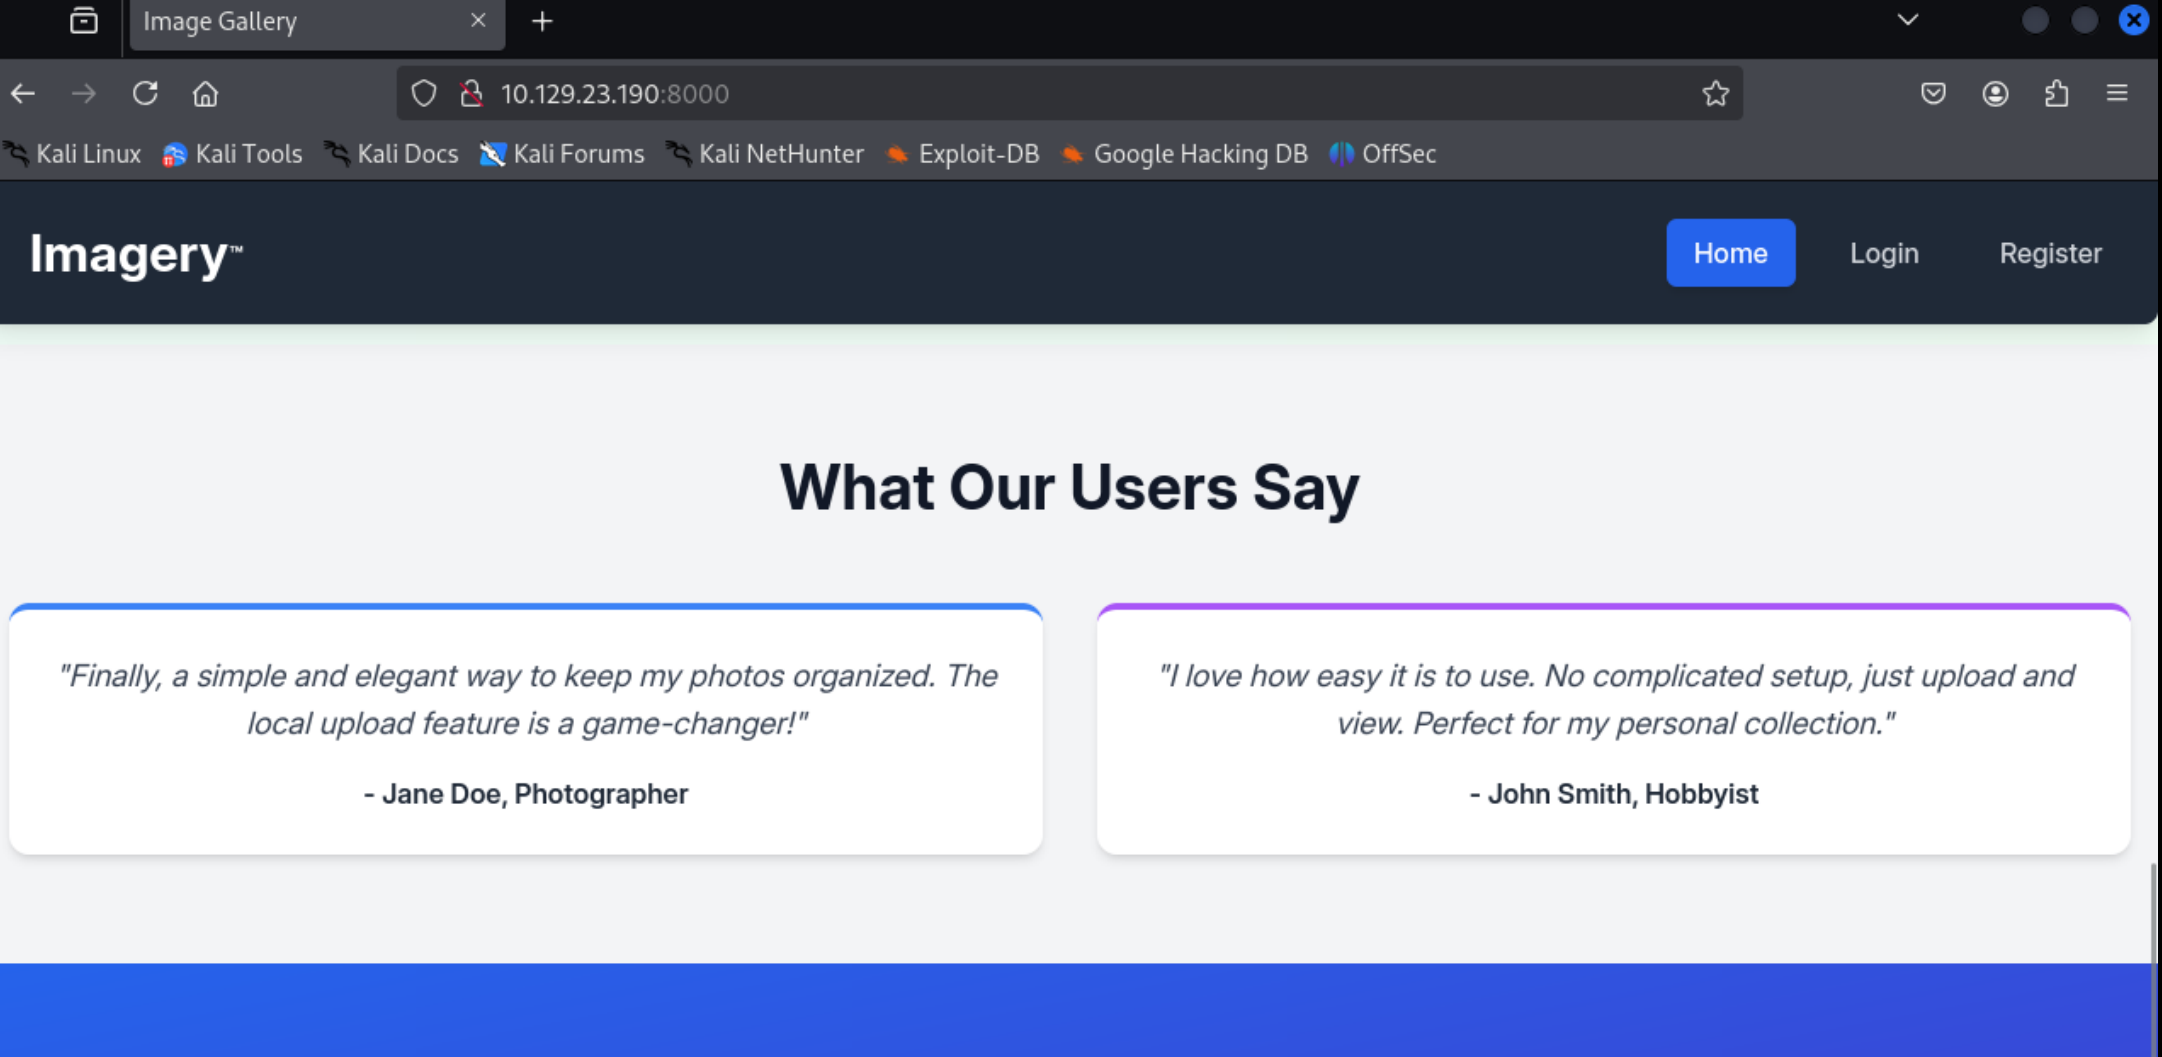This screenshot has height=1057, width=2162.
Task: Open the tracking protection shield icon
Action: (424, 94)
